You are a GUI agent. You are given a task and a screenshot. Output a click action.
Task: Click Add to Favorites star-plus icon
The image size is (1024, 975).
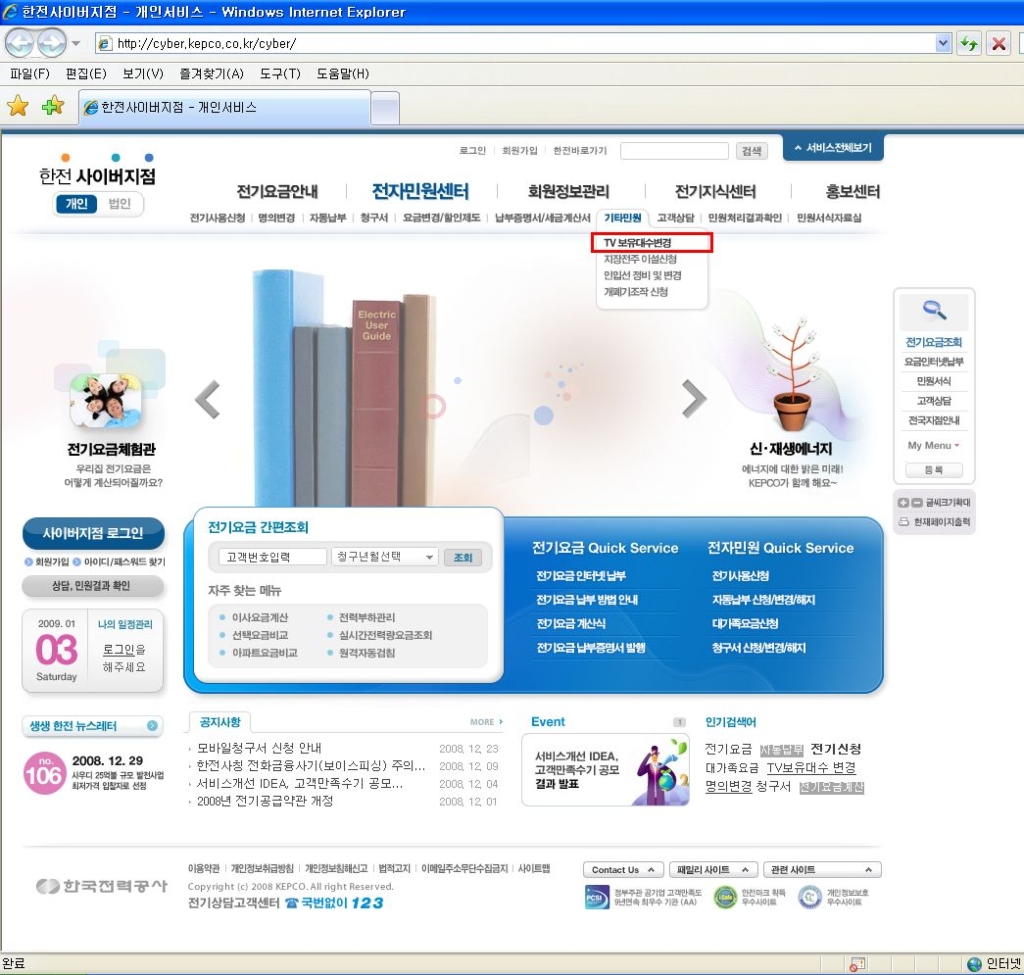[52, 106]
